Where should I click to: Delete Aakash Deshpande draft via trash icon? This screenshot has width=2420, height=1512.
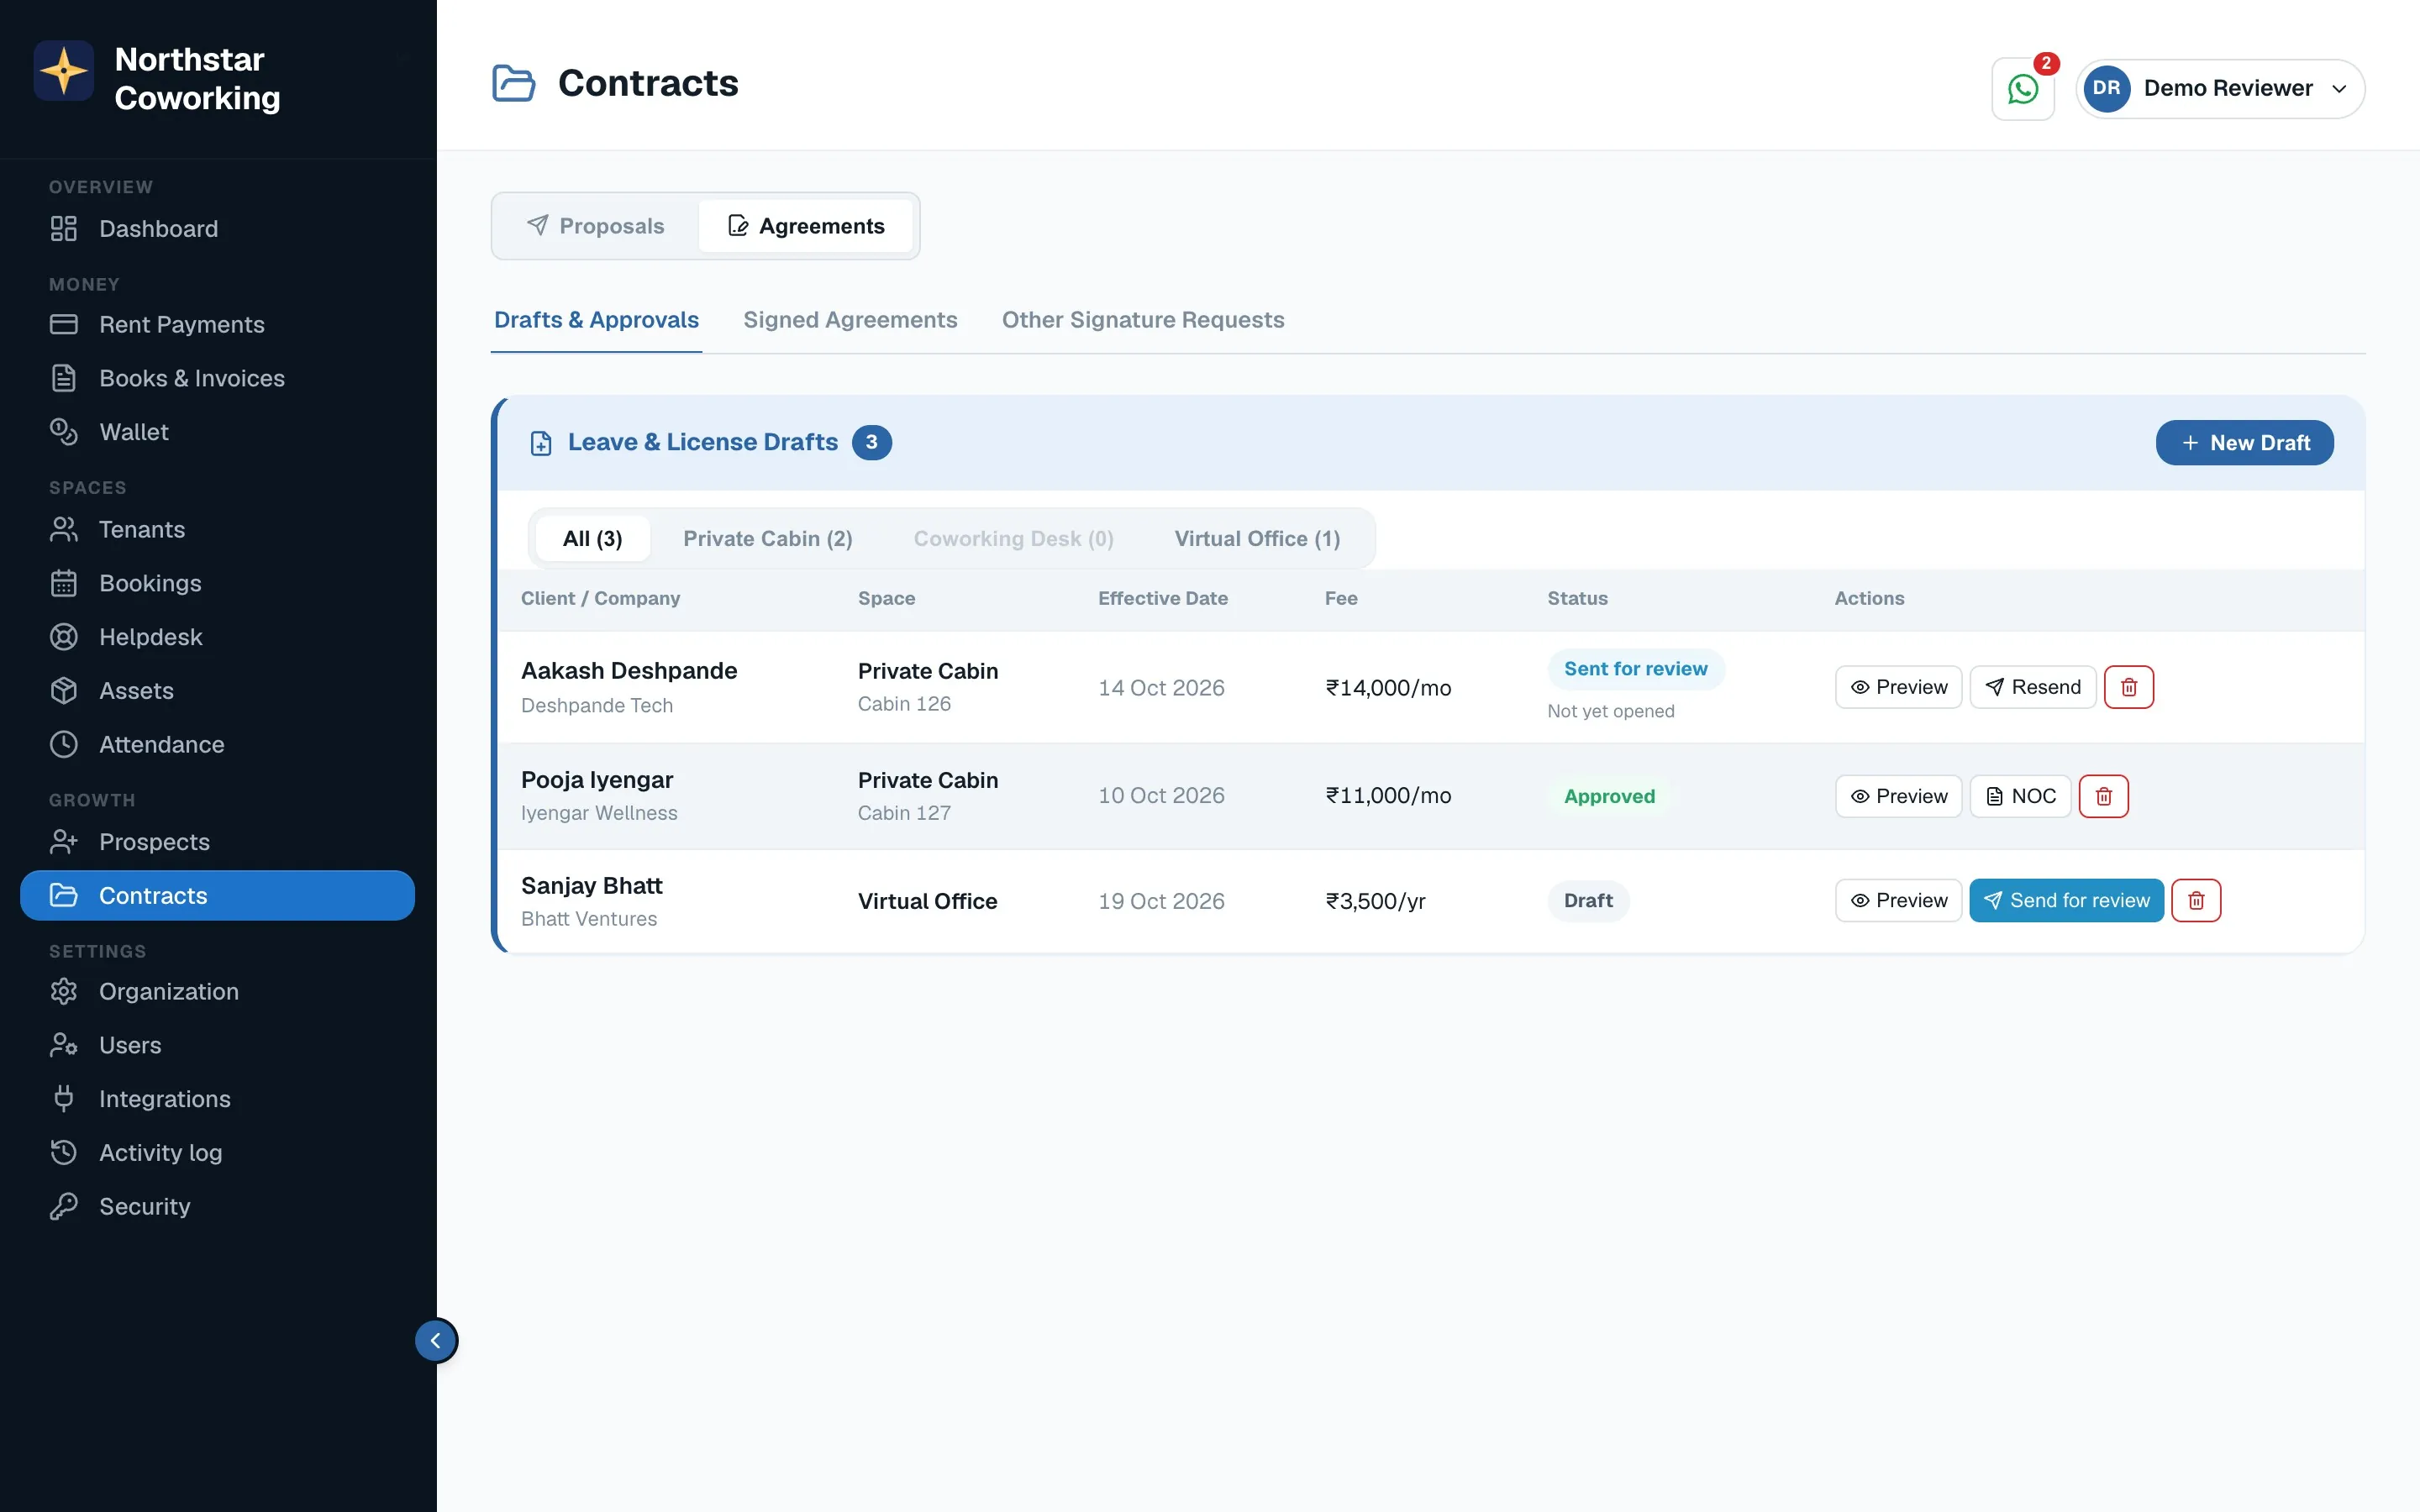2128,687
